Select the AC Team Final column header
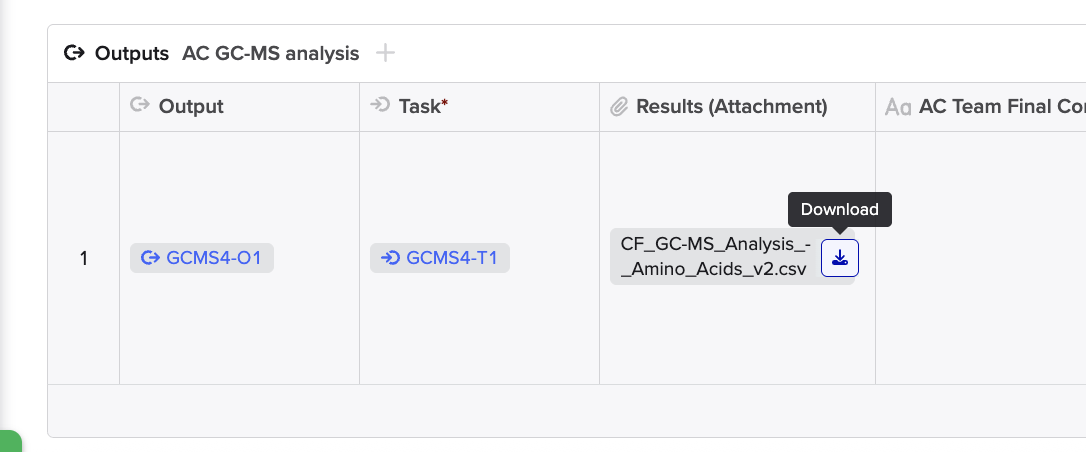The height and width of the screenshot is (452, 1086). pyautogui.click(x=981, y=107)
